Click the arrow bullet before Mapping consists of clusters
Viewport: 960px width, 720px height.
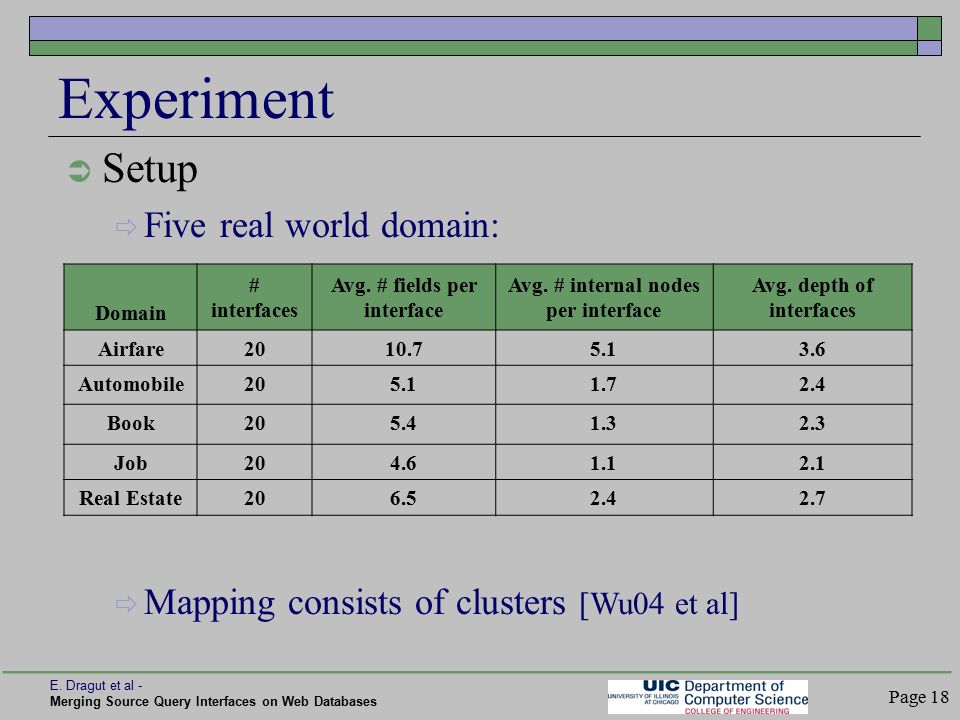tap(126, 604)
